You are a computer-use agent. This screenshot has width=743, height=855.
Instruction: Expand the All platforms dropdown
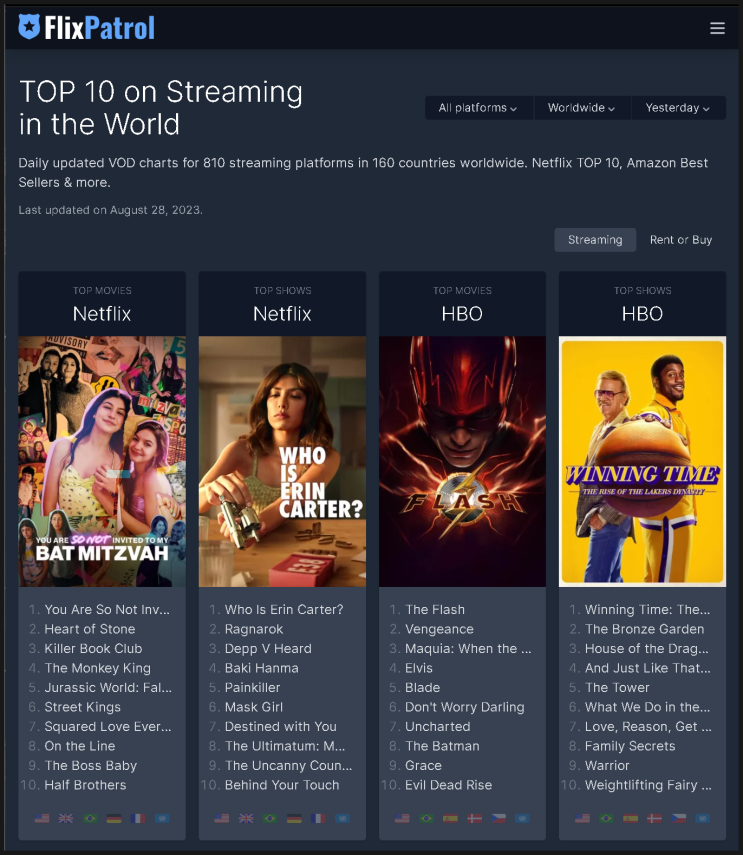click(478, 108)
